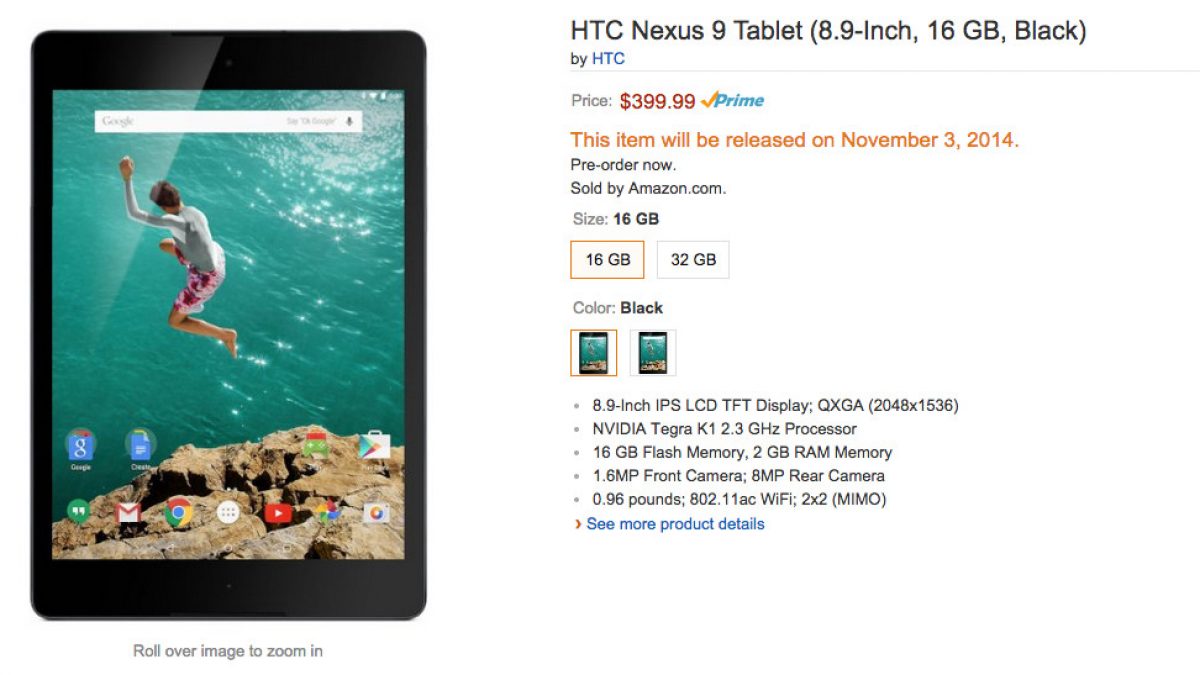The height and width of the screenshot is (675, 1200).
Task: Click the Chrome icon on the tablet screen
Action: (x=178, y=513)
